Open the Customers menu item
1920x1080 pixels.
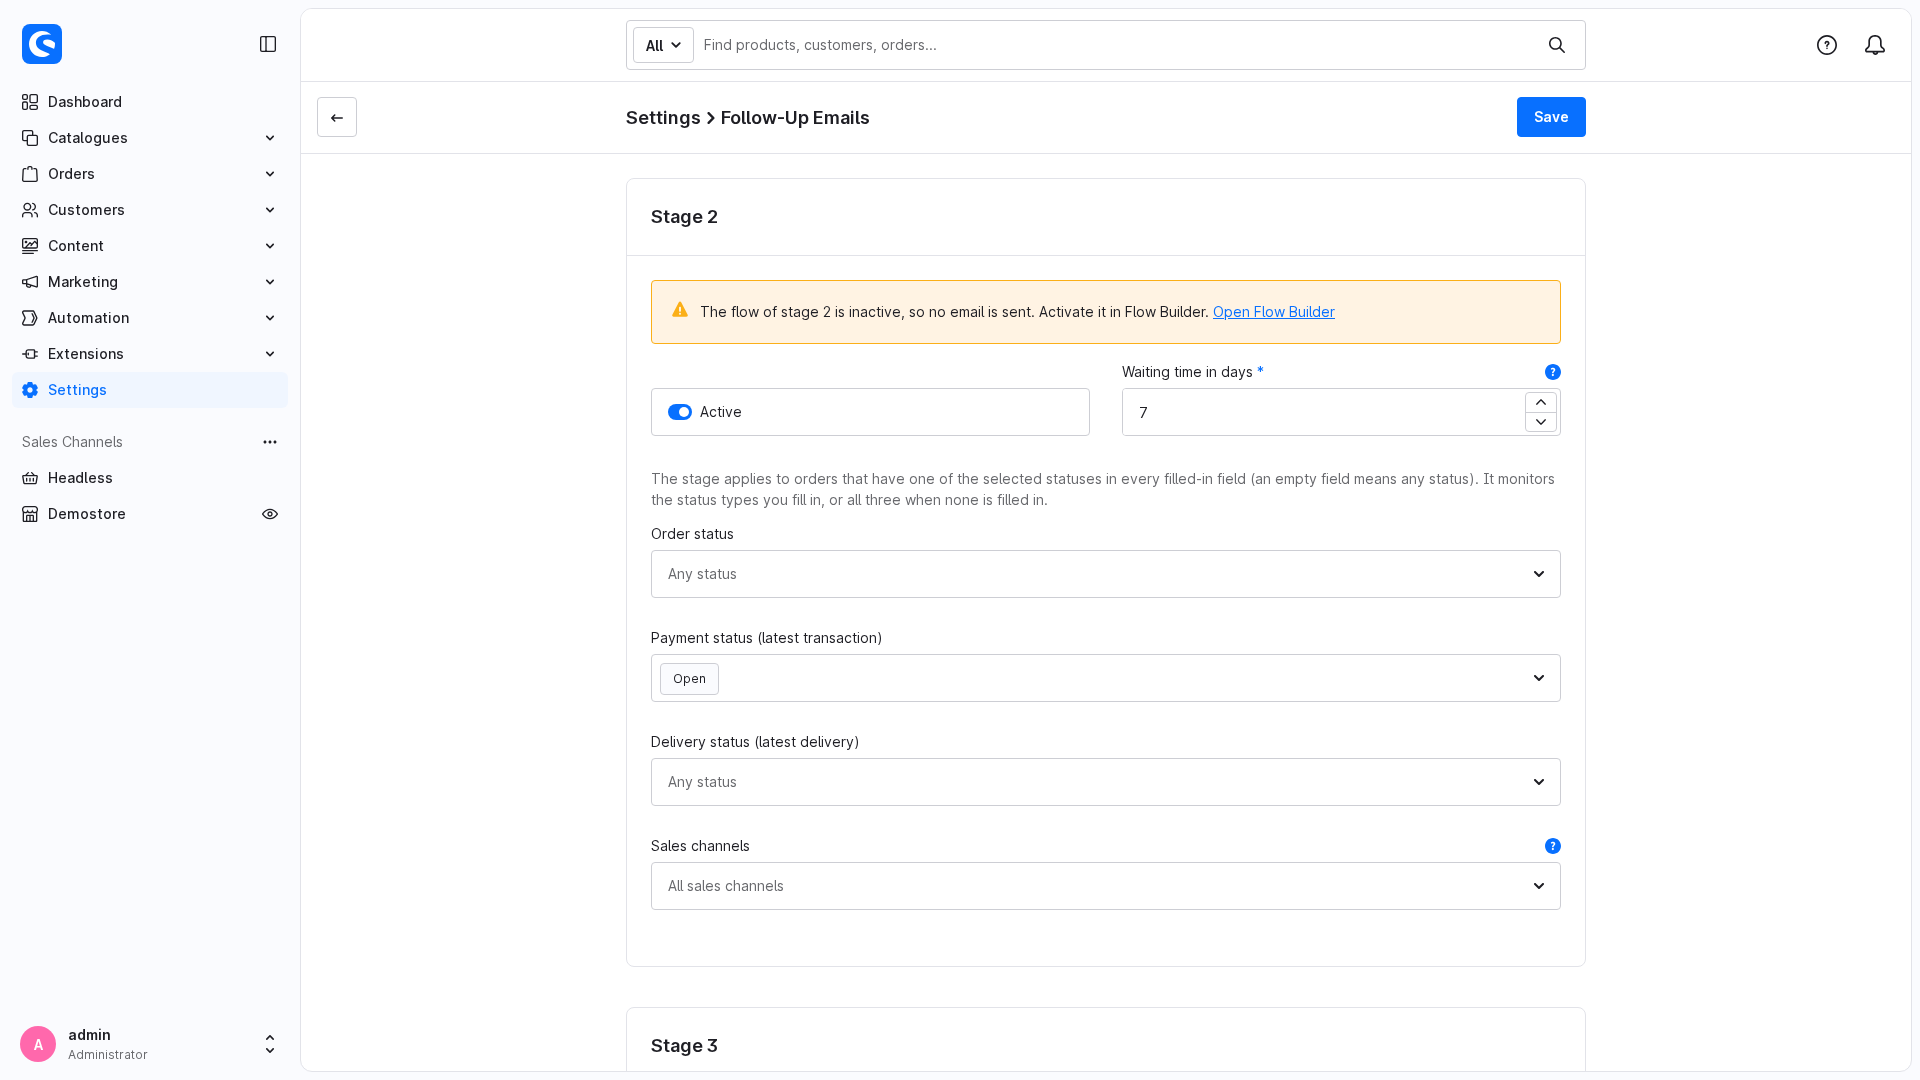pos(150,210)
